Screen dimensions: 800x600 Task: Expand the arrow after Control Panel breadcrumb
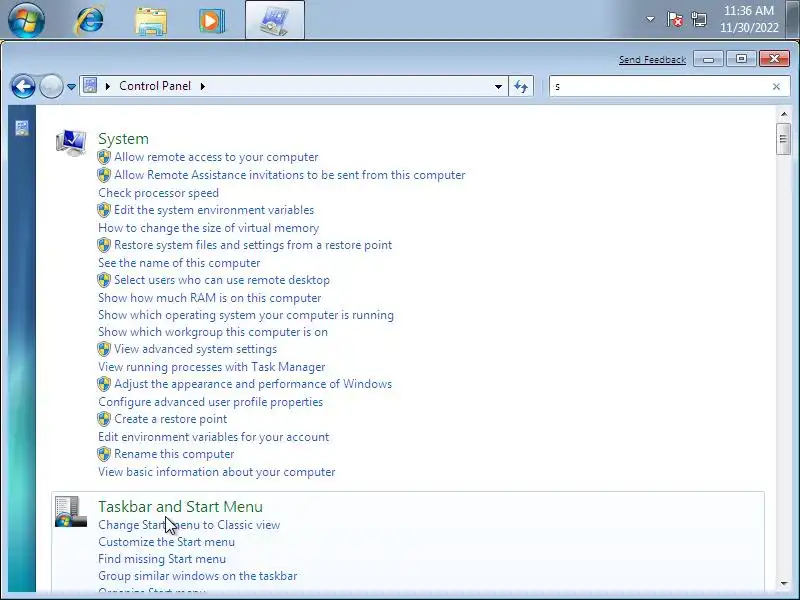click(203, 86)
